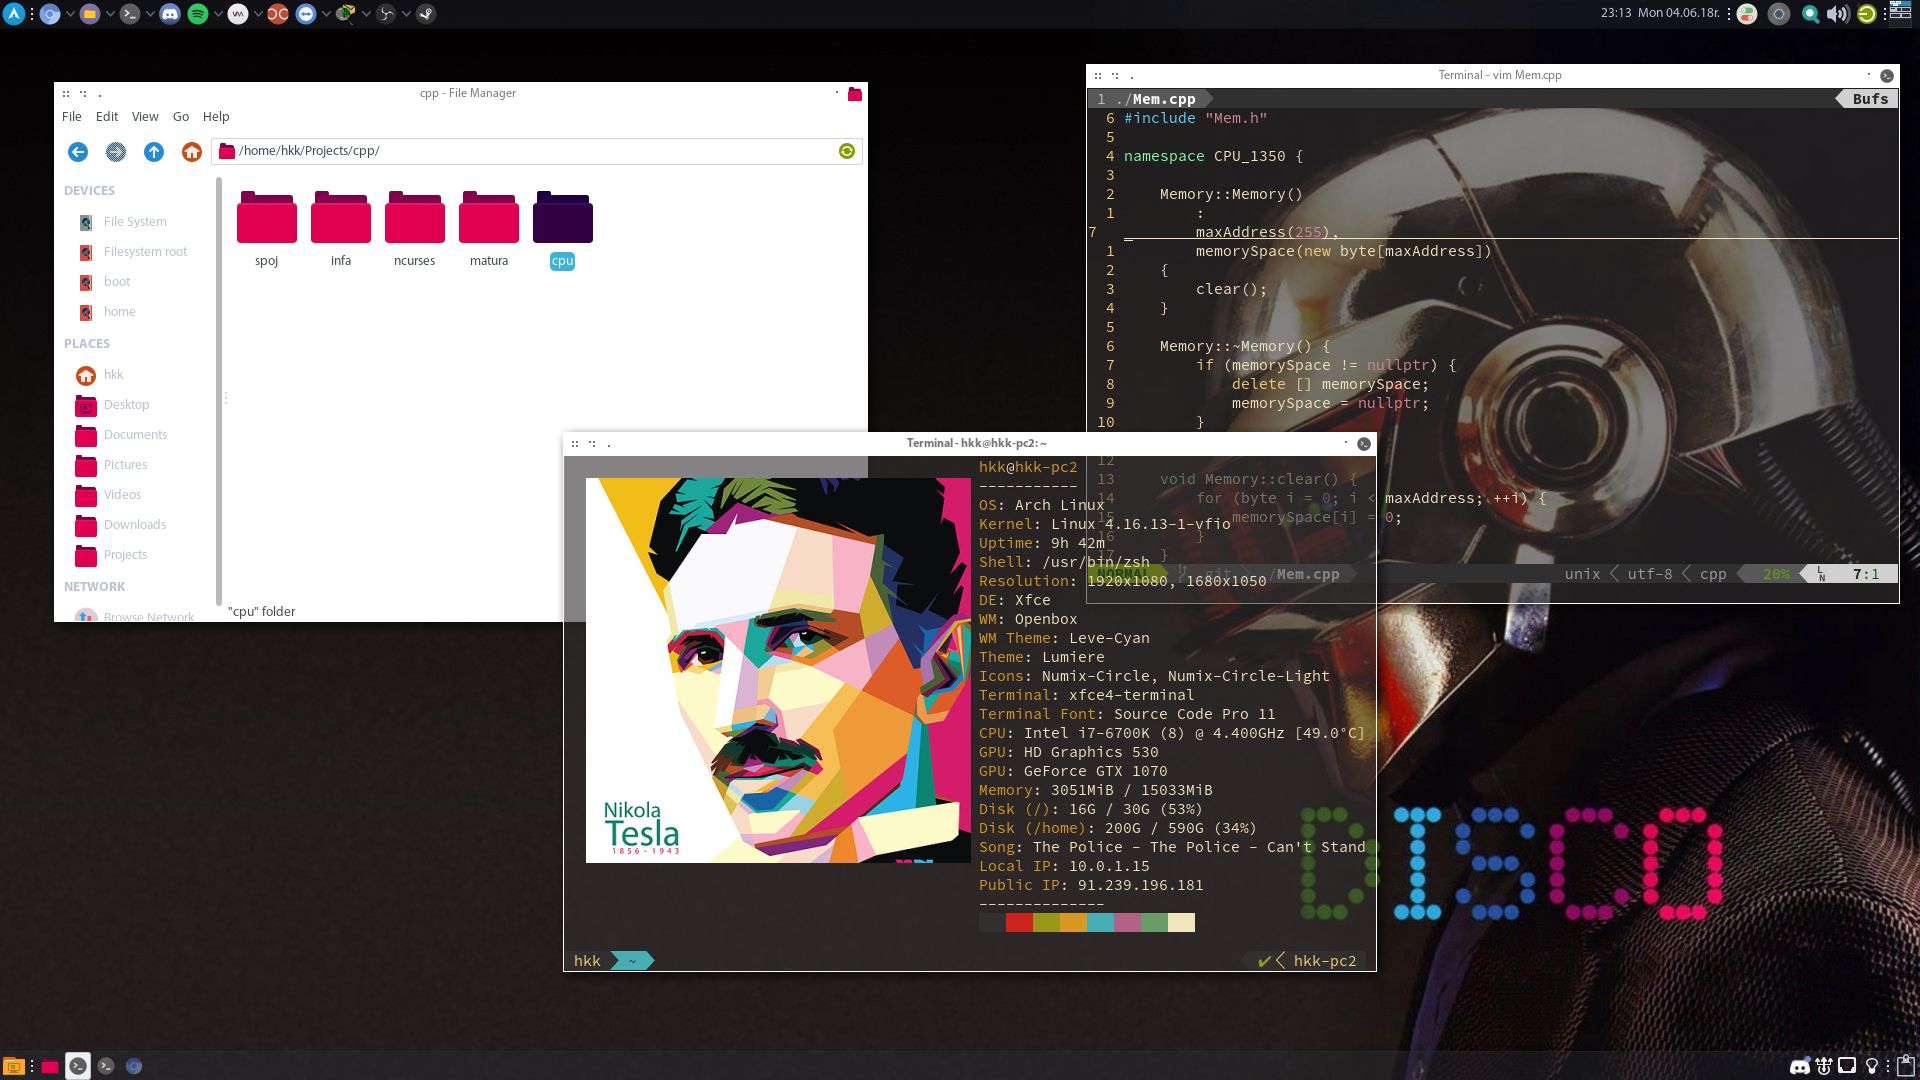Launch Steam from the top panel
The width and height of the screenshot is (1920, 1080).
click(x=425, y=14)
